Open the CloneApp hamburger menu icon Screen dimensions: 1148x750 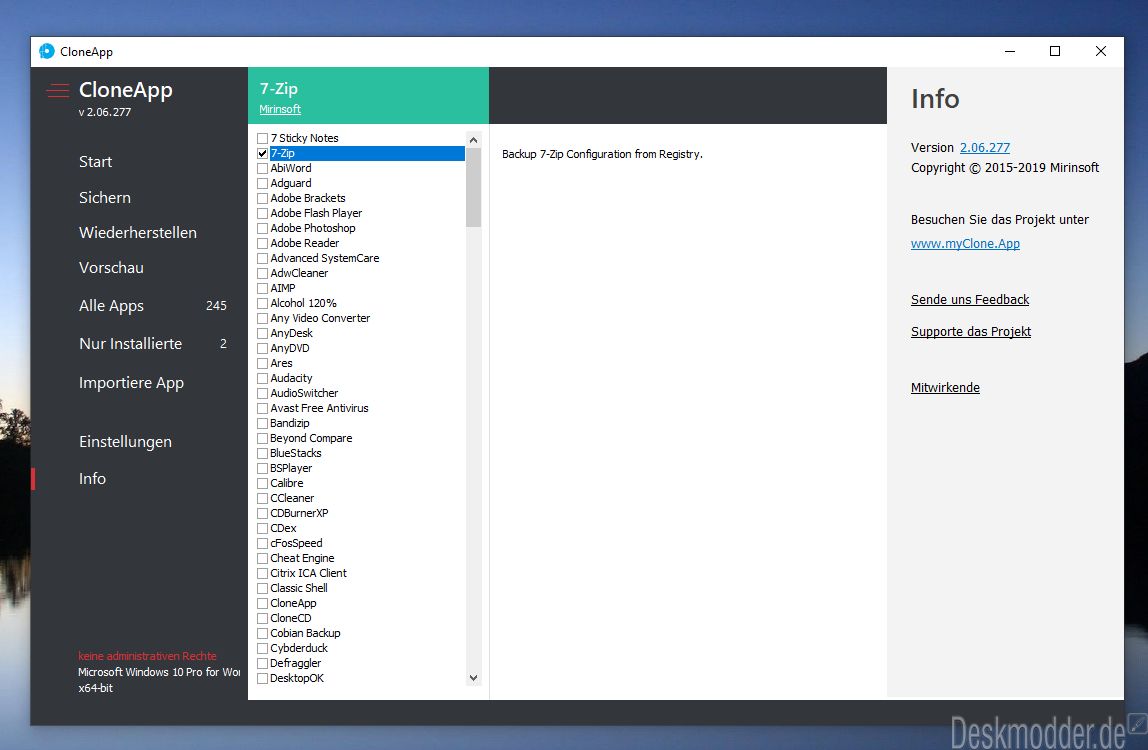(58, 91)
